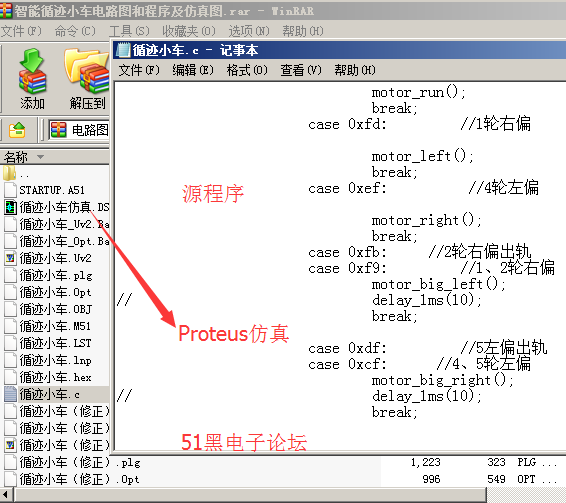The width and height of the screenshot is (566, 503).
Task: Click the Extract To (解压到) toolbar icon
Action: [x=87, y=71]
